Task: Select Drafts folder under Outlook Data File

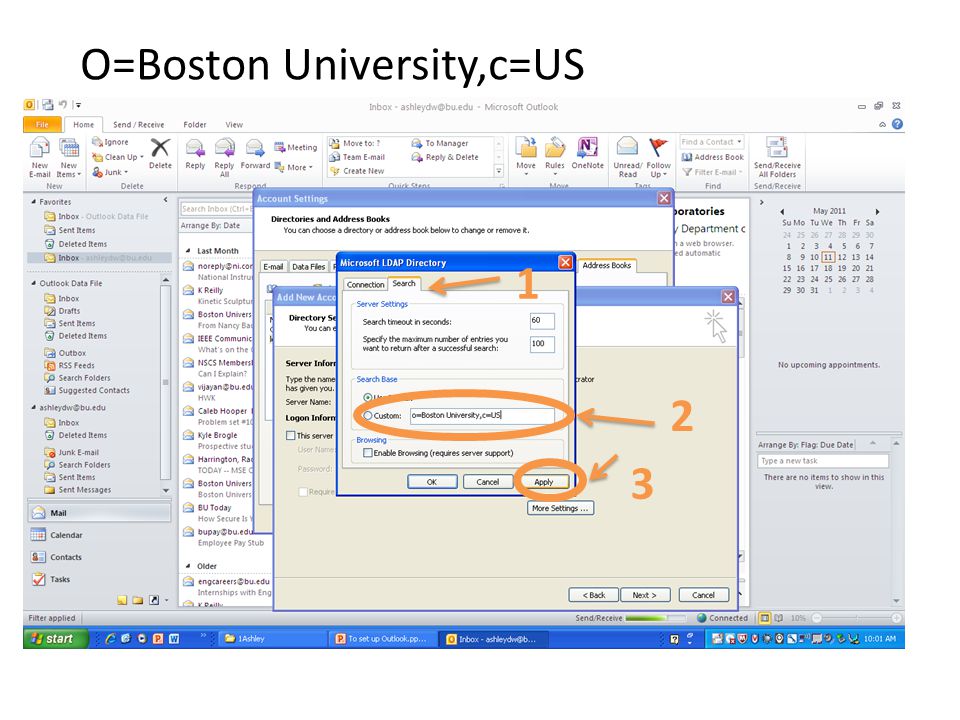Action: pos(69,311)
